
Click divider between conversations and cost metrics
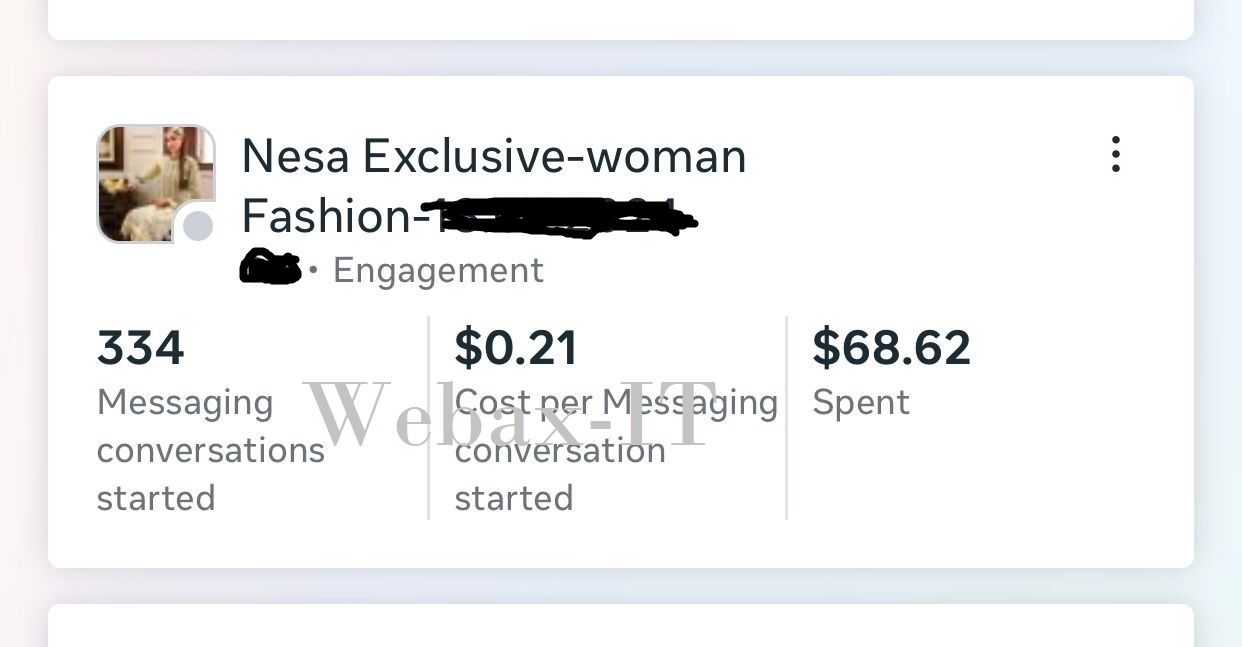pyautogui.click(x=428, y=418)
